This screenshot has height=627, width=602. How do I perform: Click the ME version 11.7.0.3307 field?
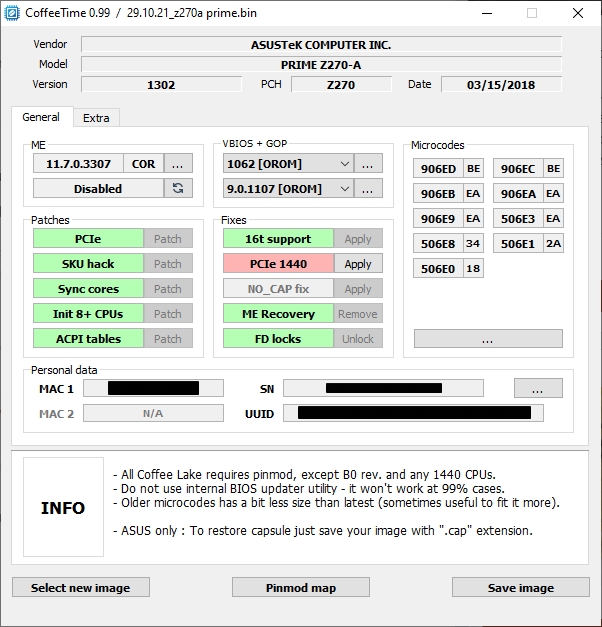[78, 164]
